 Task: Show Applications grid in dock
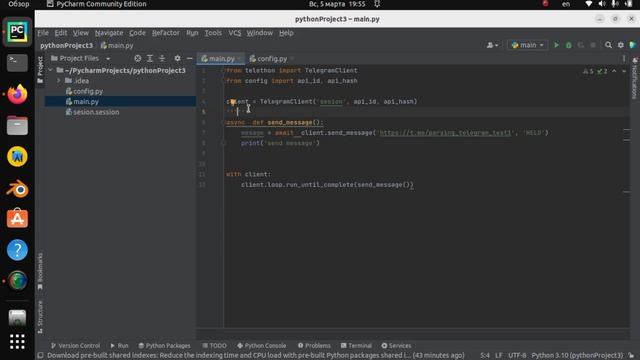[17, 341]
